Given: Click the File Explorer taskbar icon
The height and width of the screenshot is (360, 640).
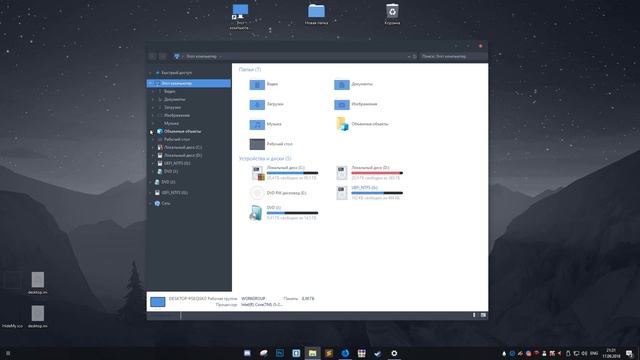Looking at the screenshot, I should [x=313, y=353].
